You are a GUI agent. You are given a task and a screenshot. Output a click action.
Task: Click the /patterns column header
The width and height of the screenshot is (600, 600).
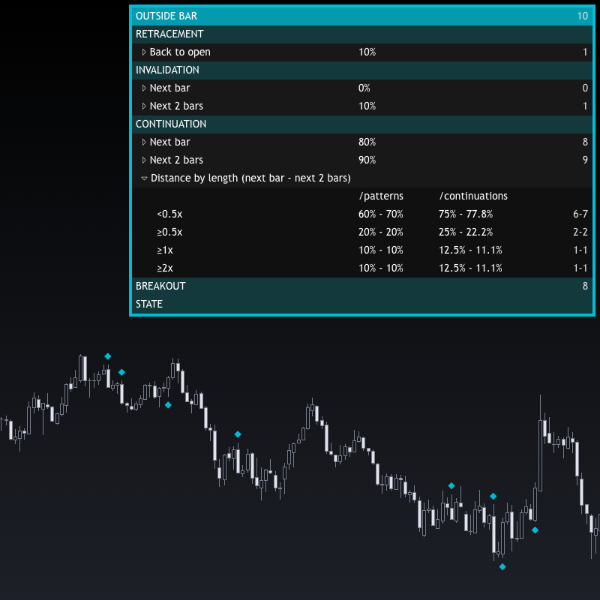coord(381,196)
